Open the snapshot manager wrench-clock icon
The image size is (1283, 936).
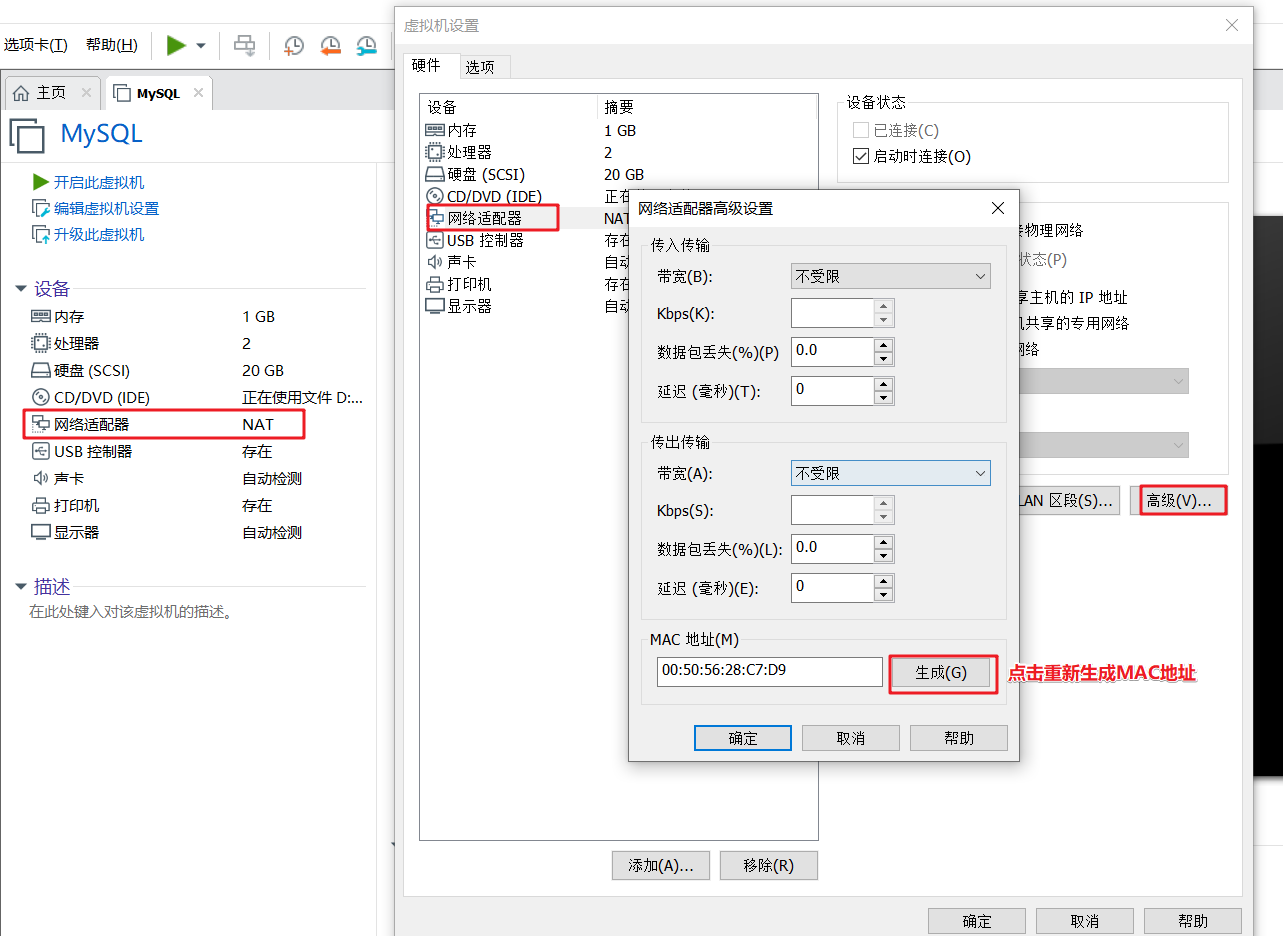pos(367,45)
